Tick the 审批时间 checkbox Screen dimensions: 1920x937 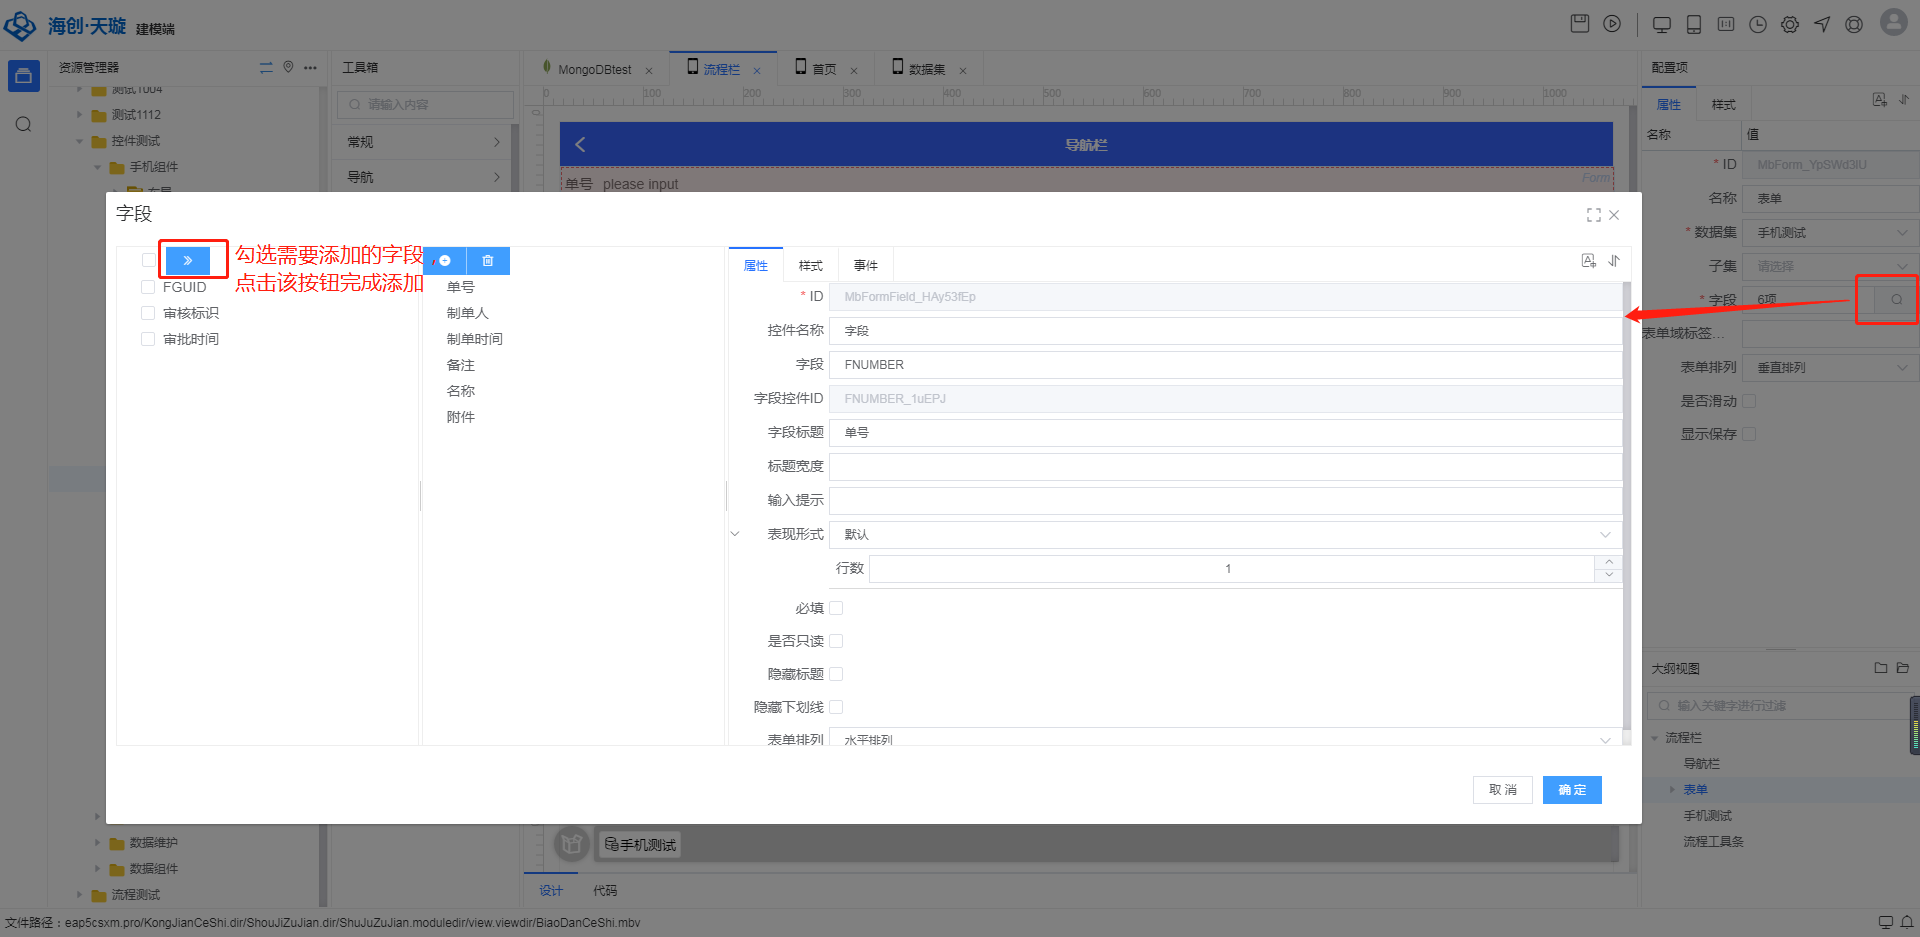[148, 339]
